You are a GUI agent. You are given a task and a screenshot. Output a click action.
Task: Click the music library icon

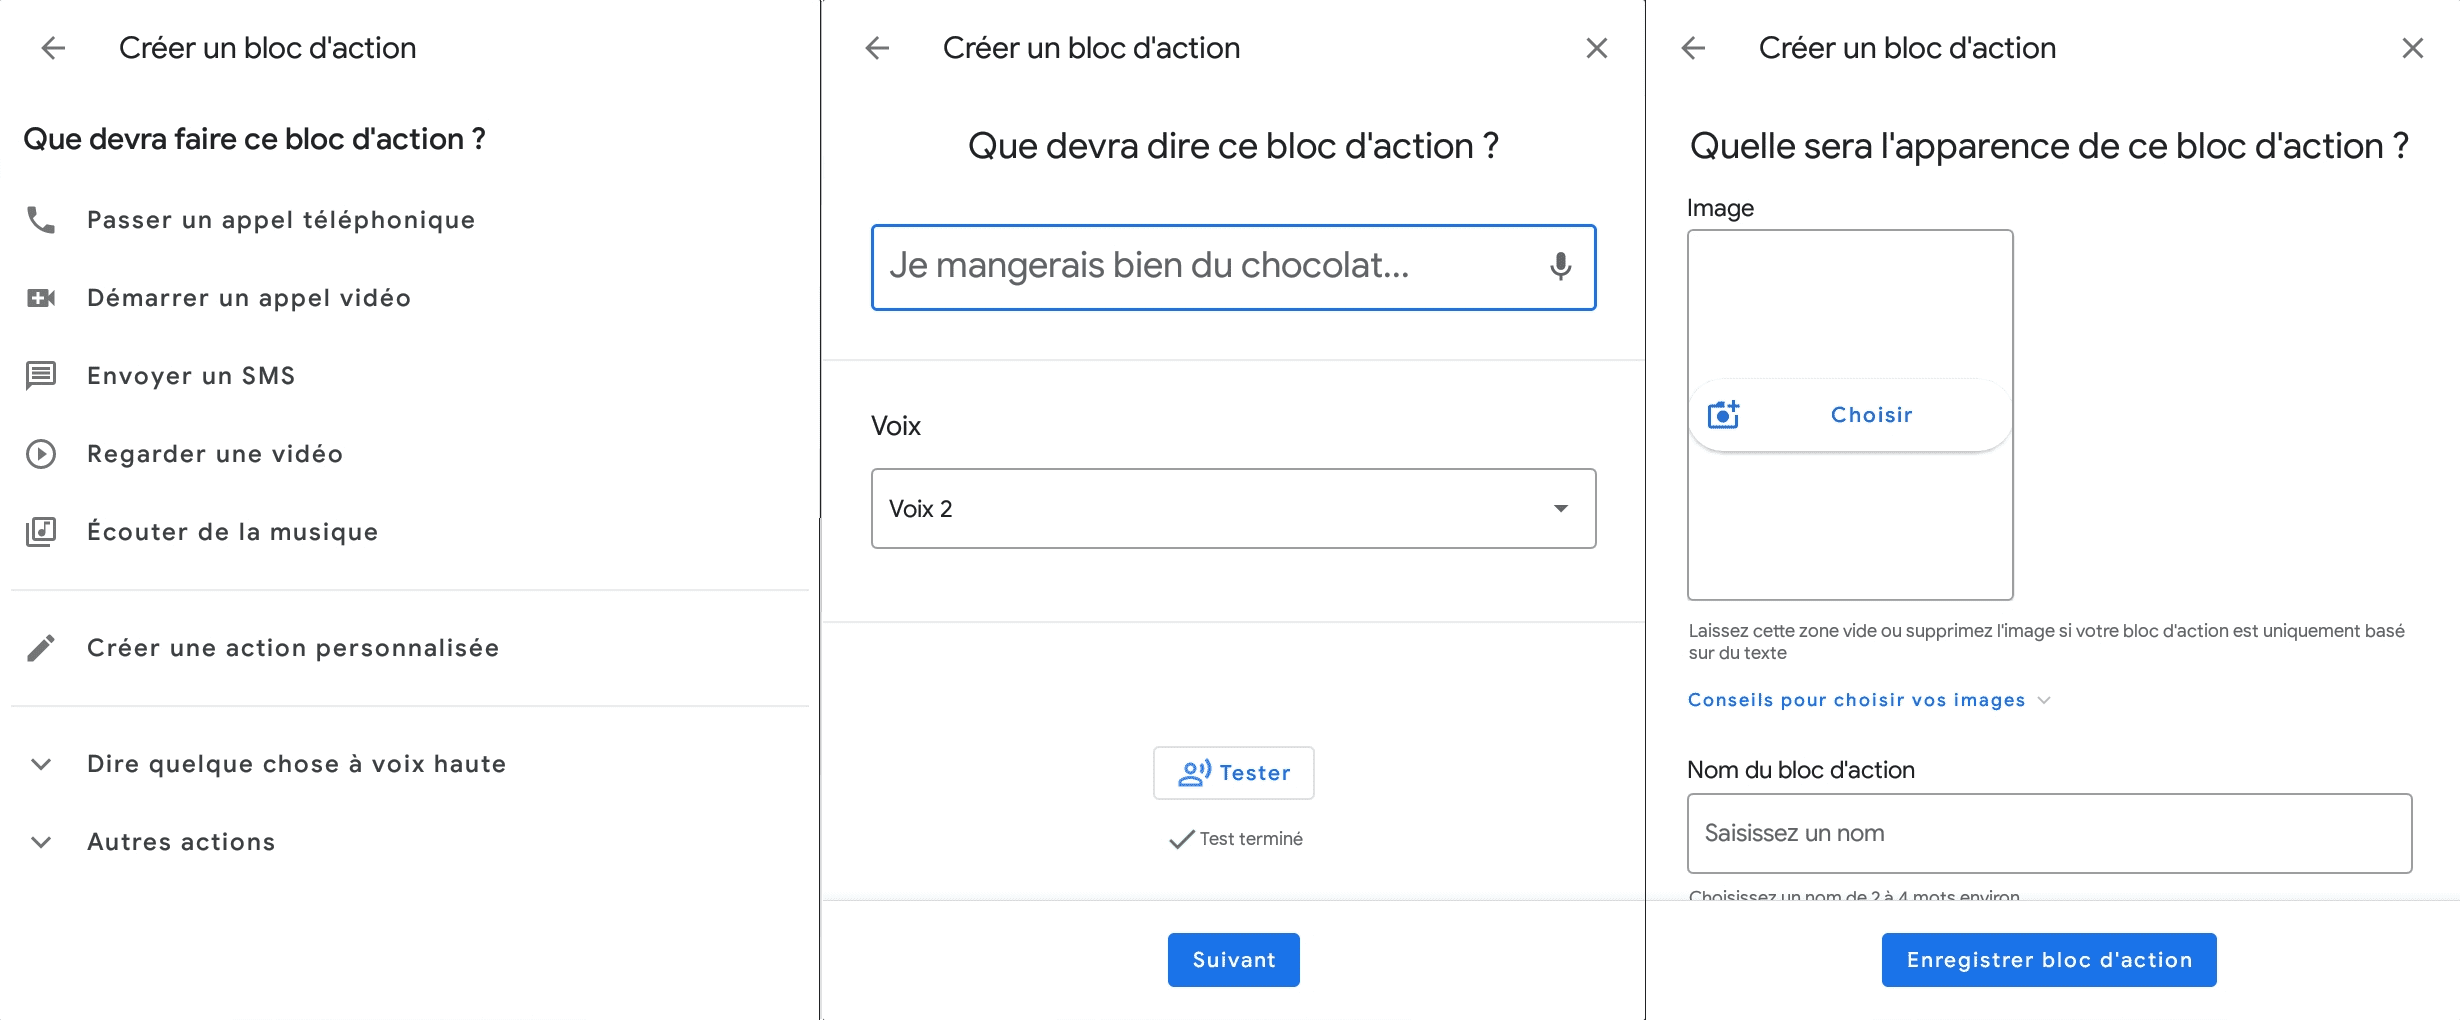[41, 532]
